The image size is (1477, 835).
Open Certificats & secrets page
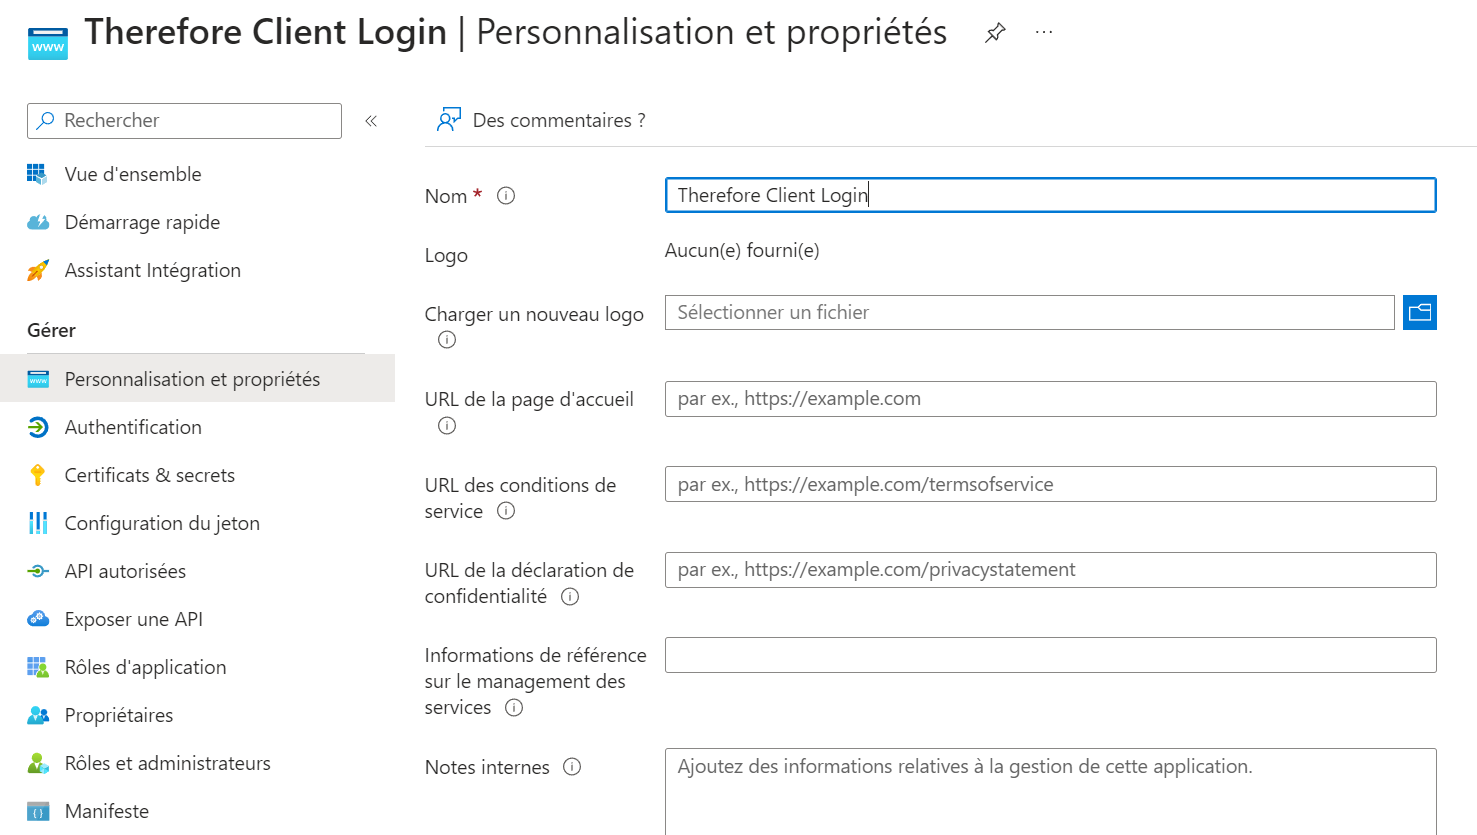point(149,475)
